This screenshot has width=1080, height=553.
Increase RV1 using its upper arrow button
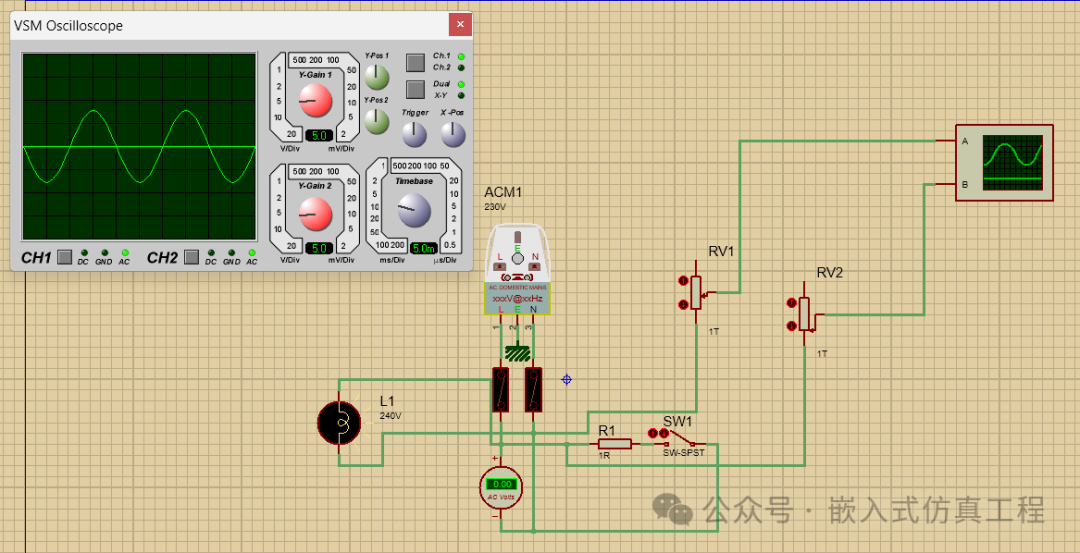coord(683,279)
